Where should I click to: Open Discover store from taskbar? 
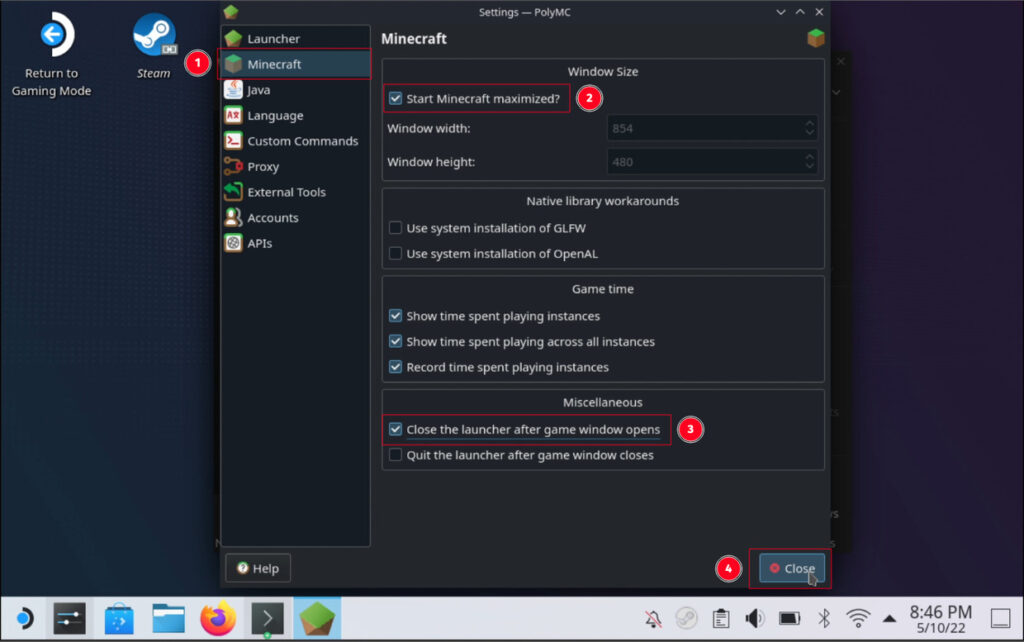click(x=119, y=618)
